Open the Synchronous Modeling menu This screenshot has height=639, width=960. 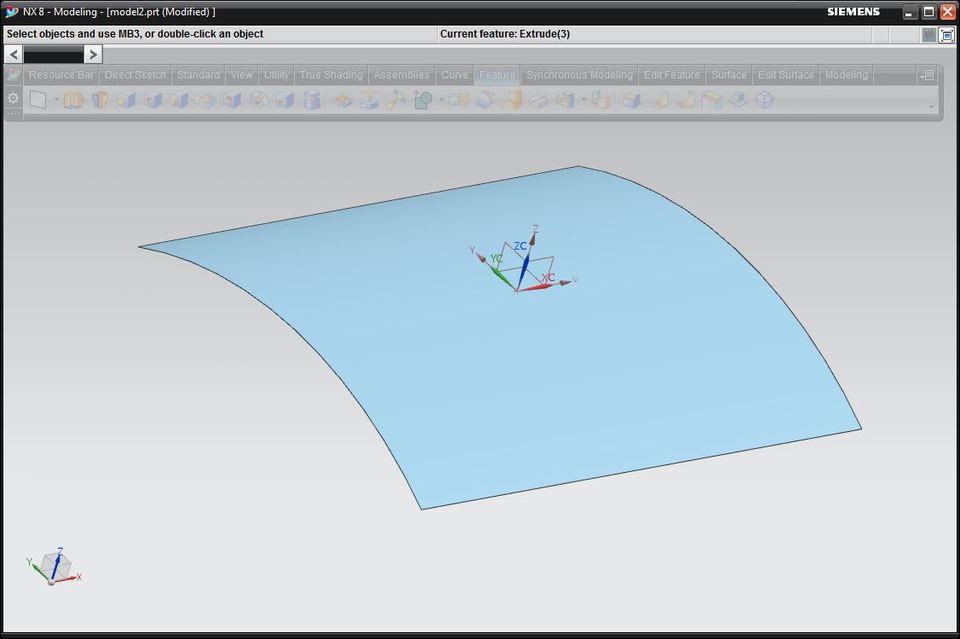pyautogui.click(x=579, y=74)
